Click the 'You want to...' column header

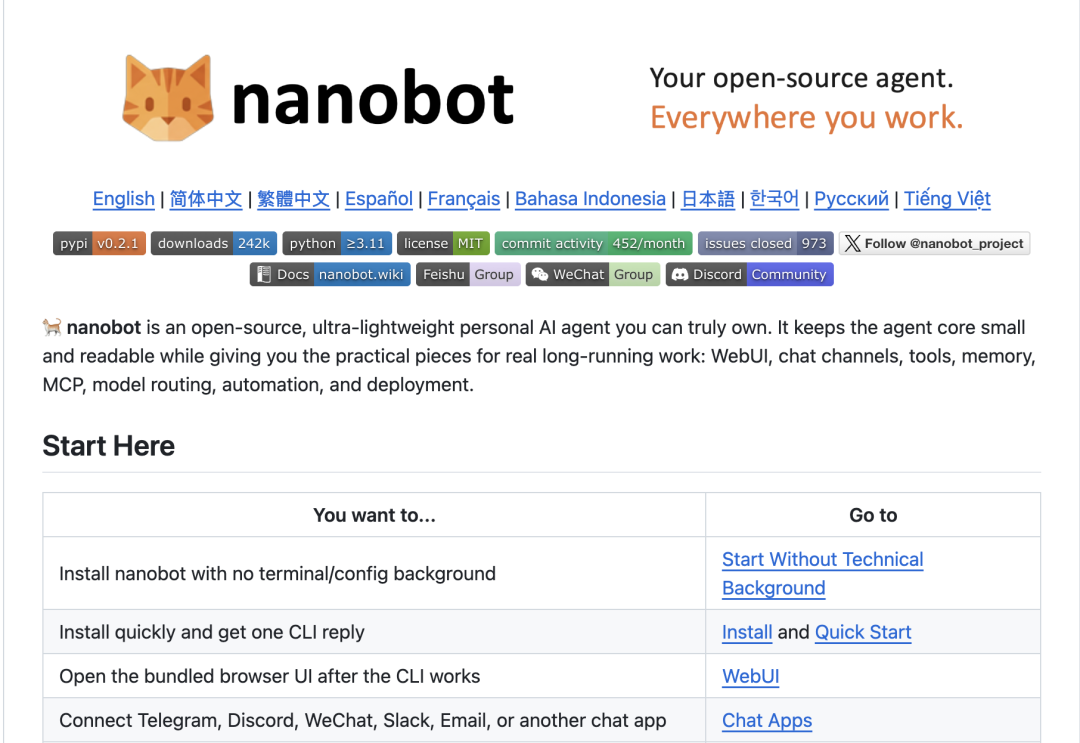(x=374, y=515)
